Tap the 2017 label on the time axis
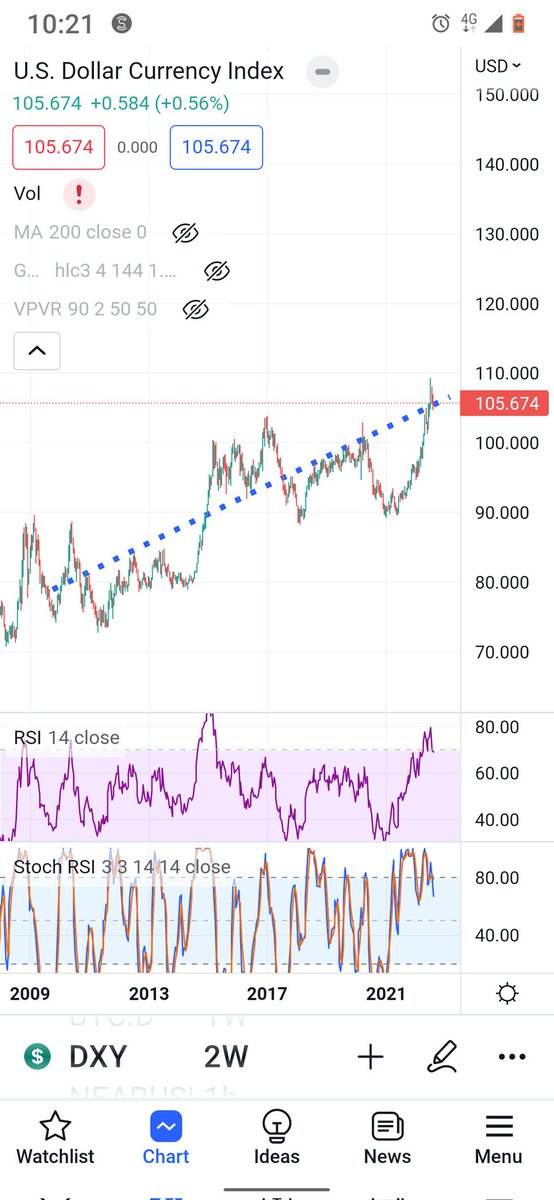554x1200 pixels. (268, 994)
